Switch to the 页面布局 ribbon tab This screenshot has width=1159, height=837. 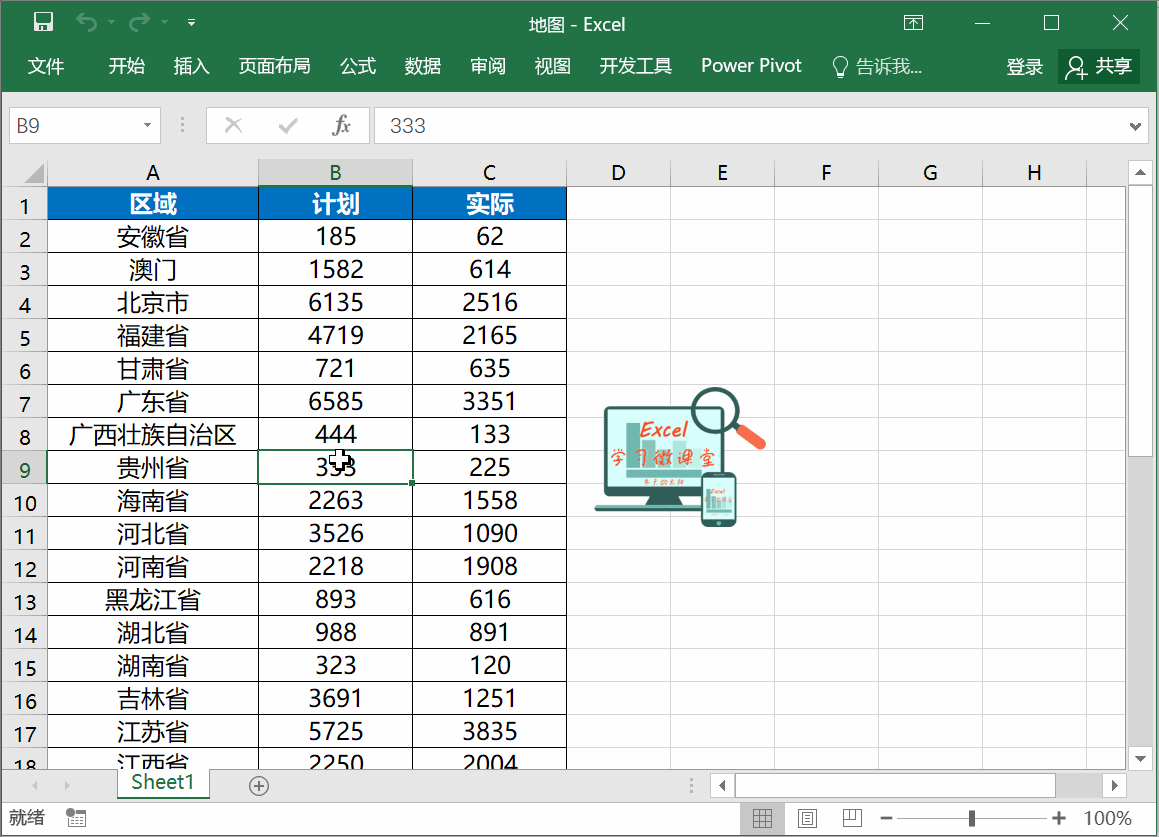point(274,67)
